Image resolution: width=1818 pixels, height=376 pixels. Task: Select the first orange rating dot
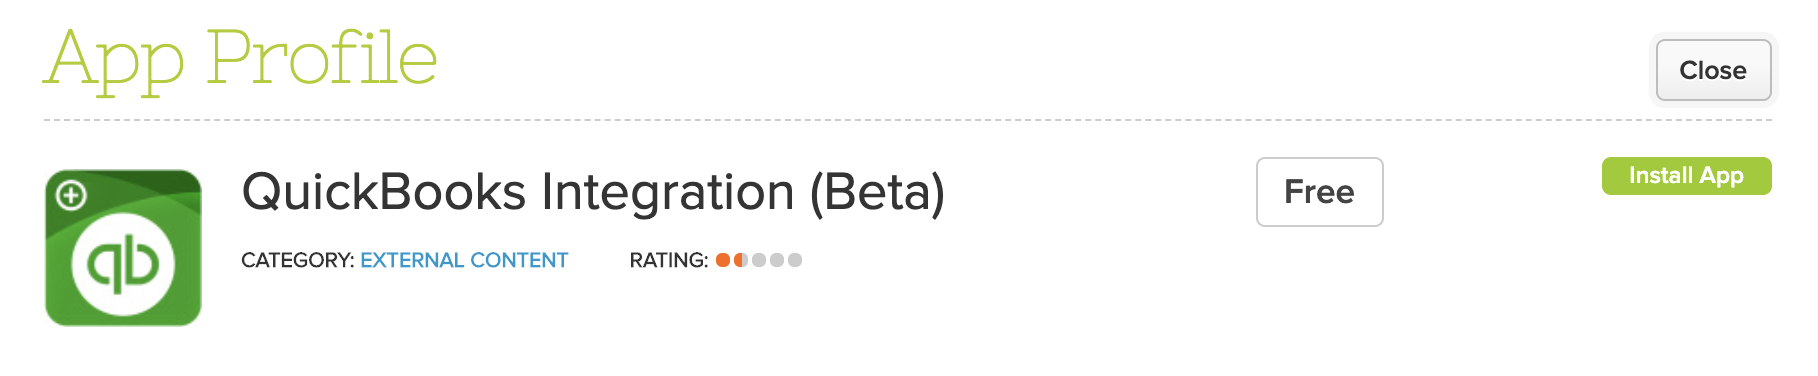723,260
